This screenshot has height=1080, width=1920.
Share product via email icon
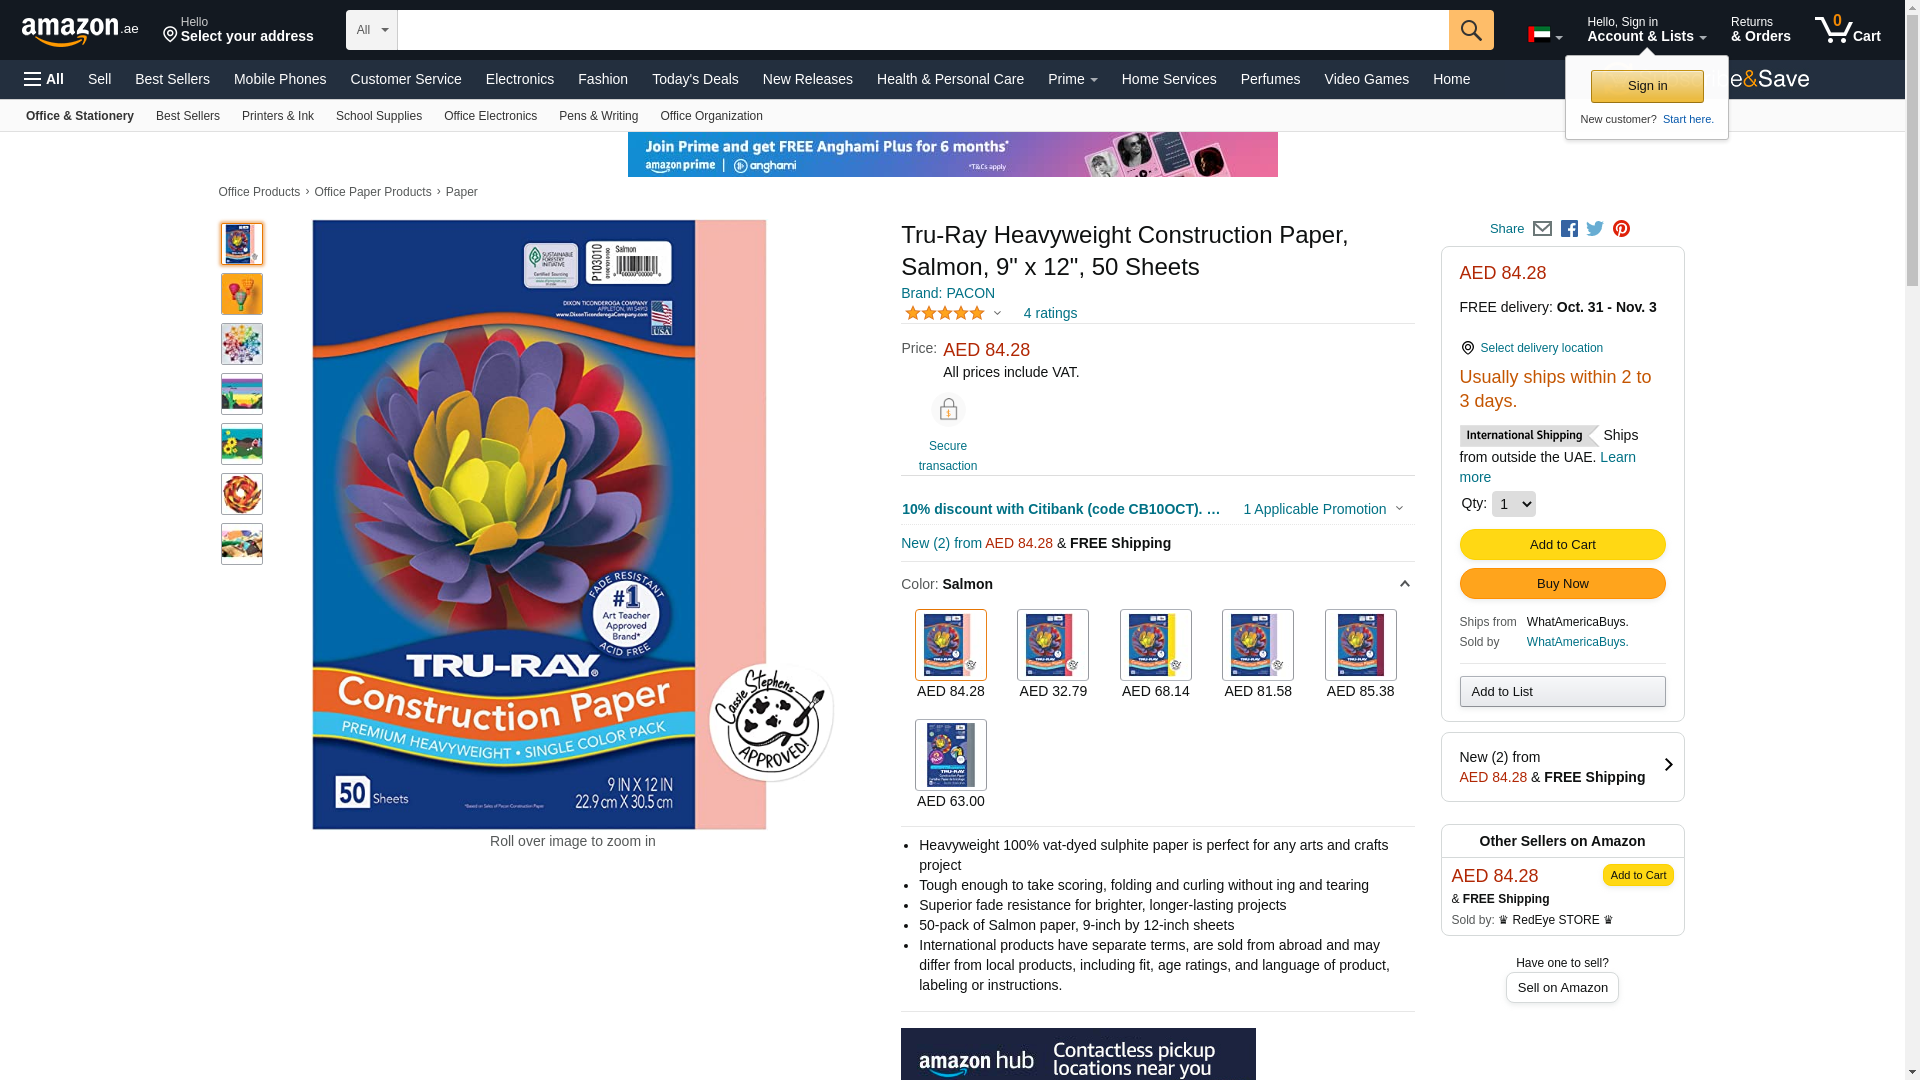(1542, 229)
